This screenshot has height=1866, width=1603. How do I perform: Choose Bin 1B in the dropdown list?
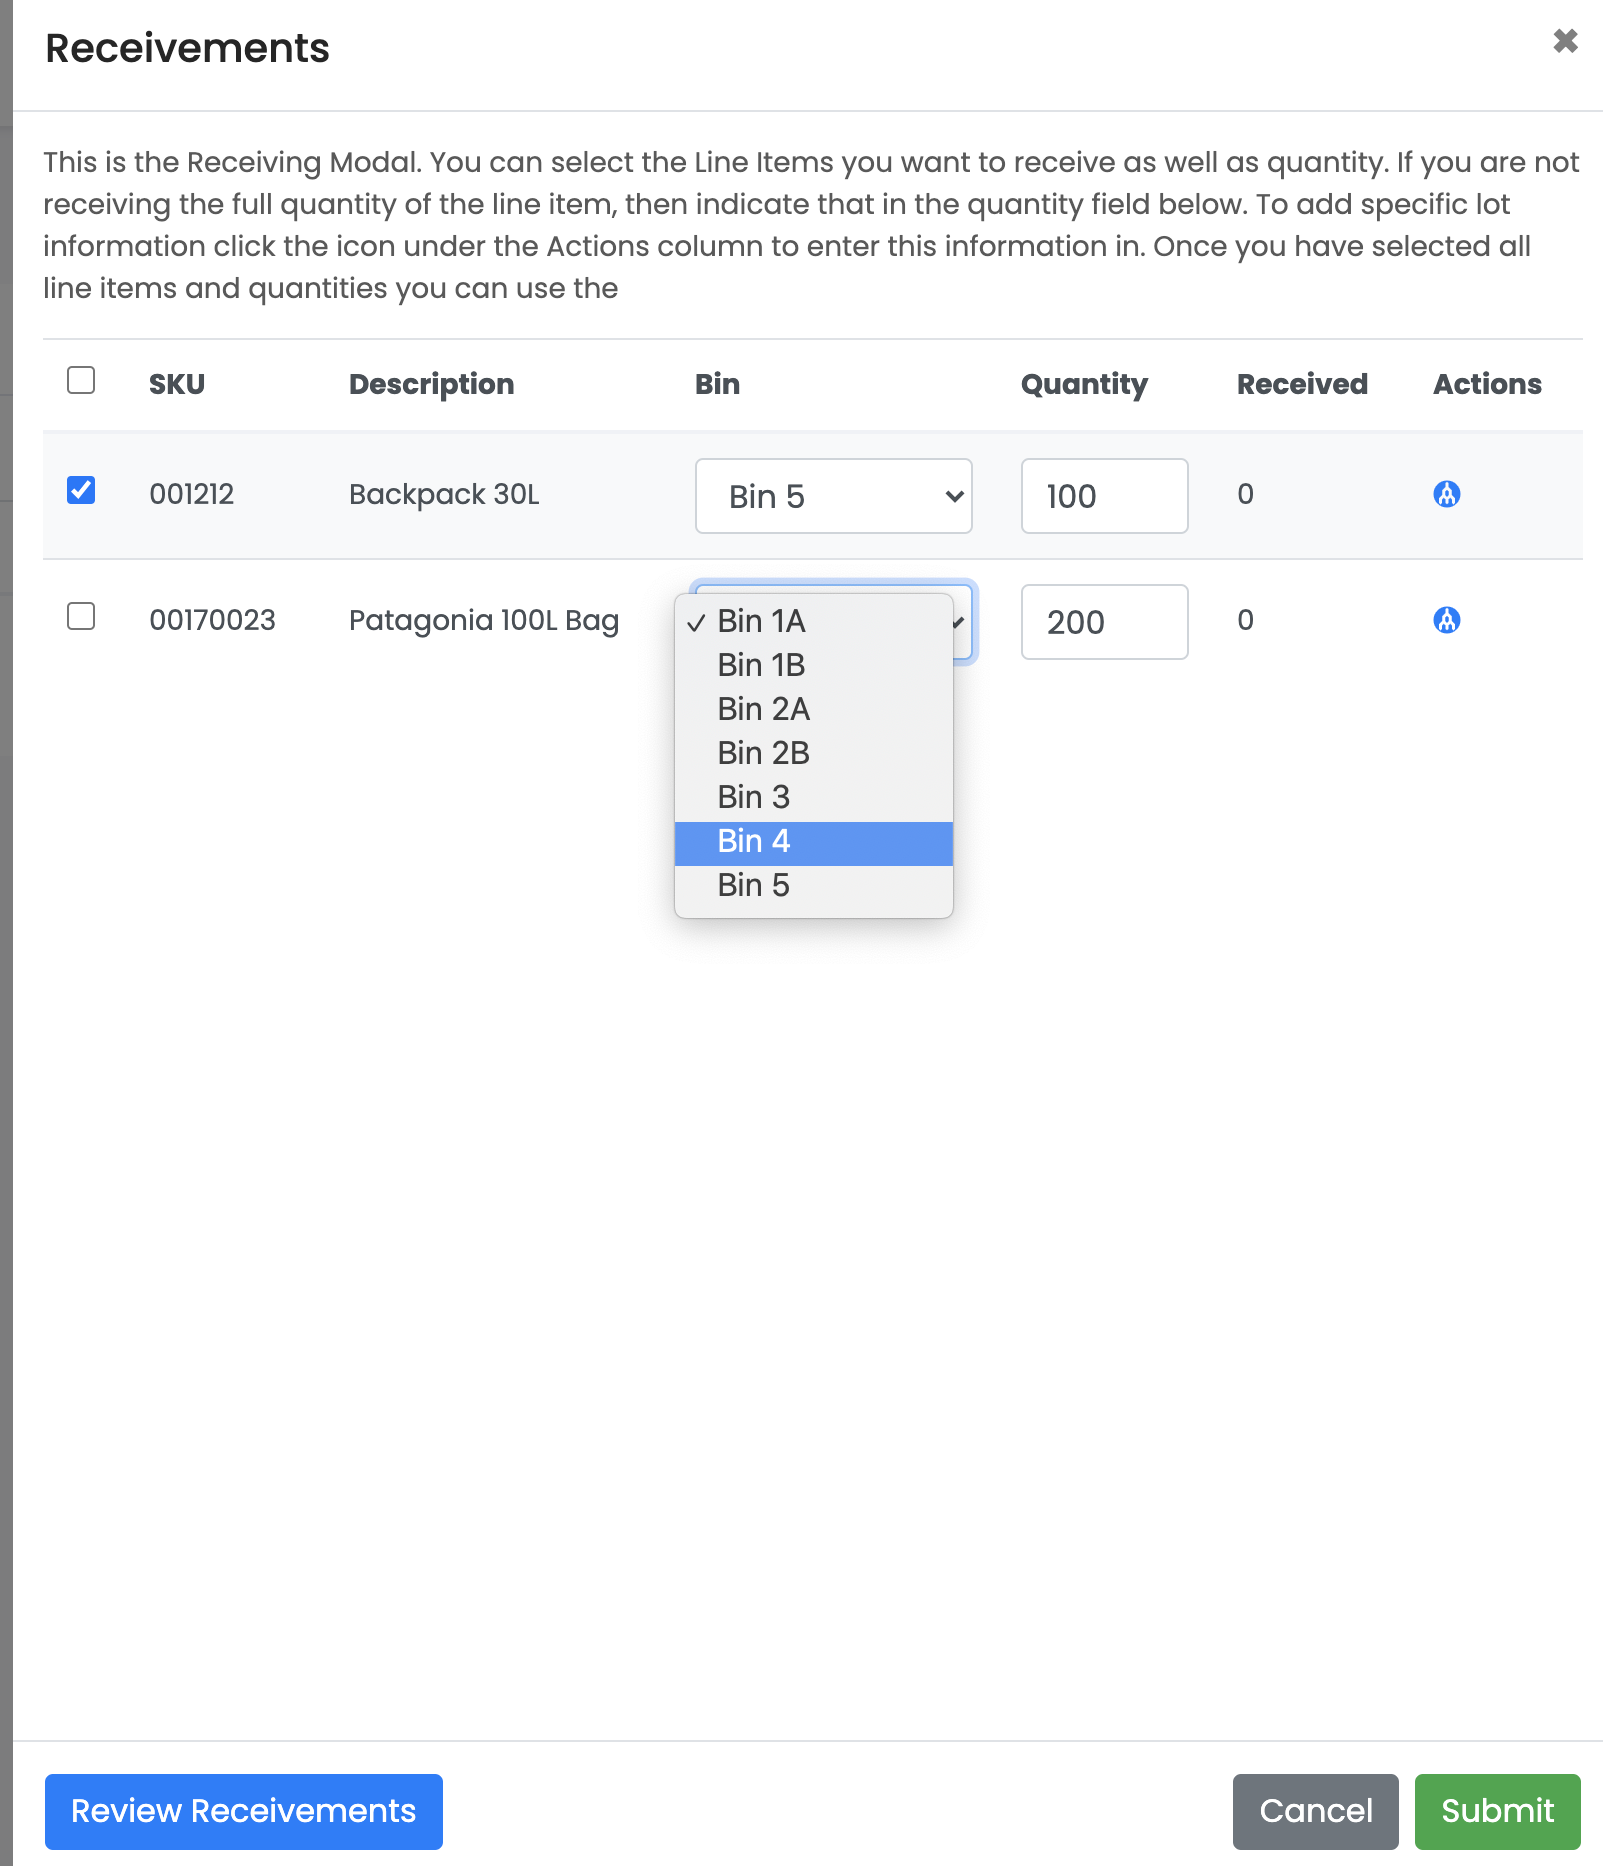pos(814,665)
